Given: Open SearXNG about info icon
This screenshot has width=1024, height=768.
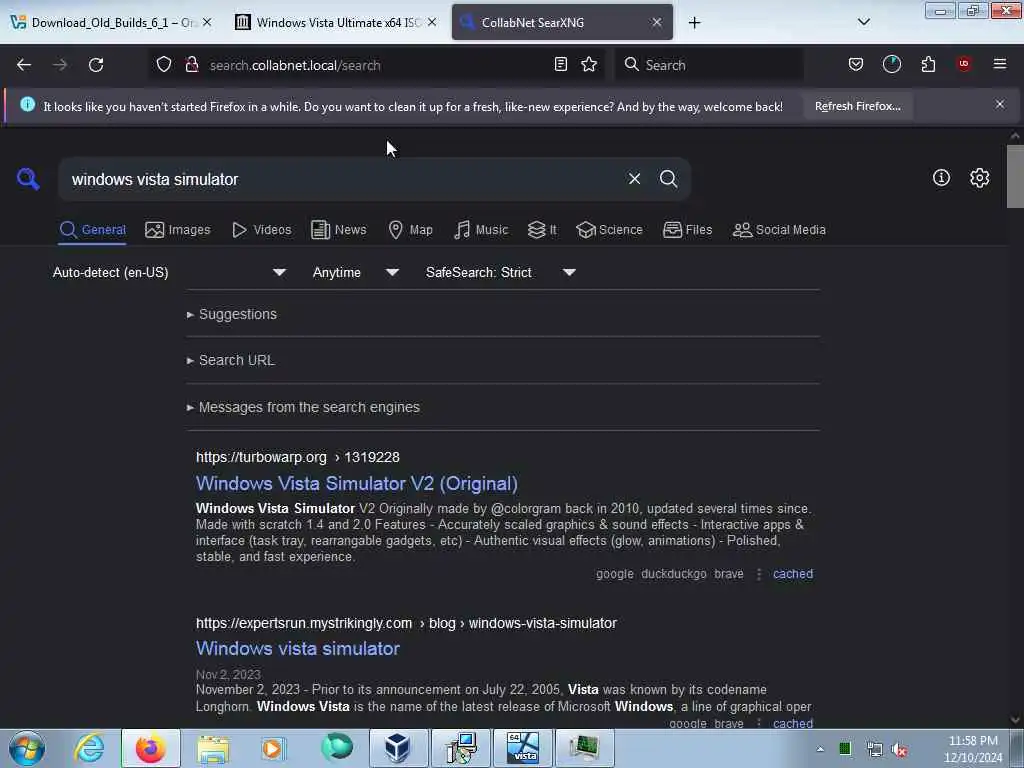Looking at the screenshot, I should [941, 178].
